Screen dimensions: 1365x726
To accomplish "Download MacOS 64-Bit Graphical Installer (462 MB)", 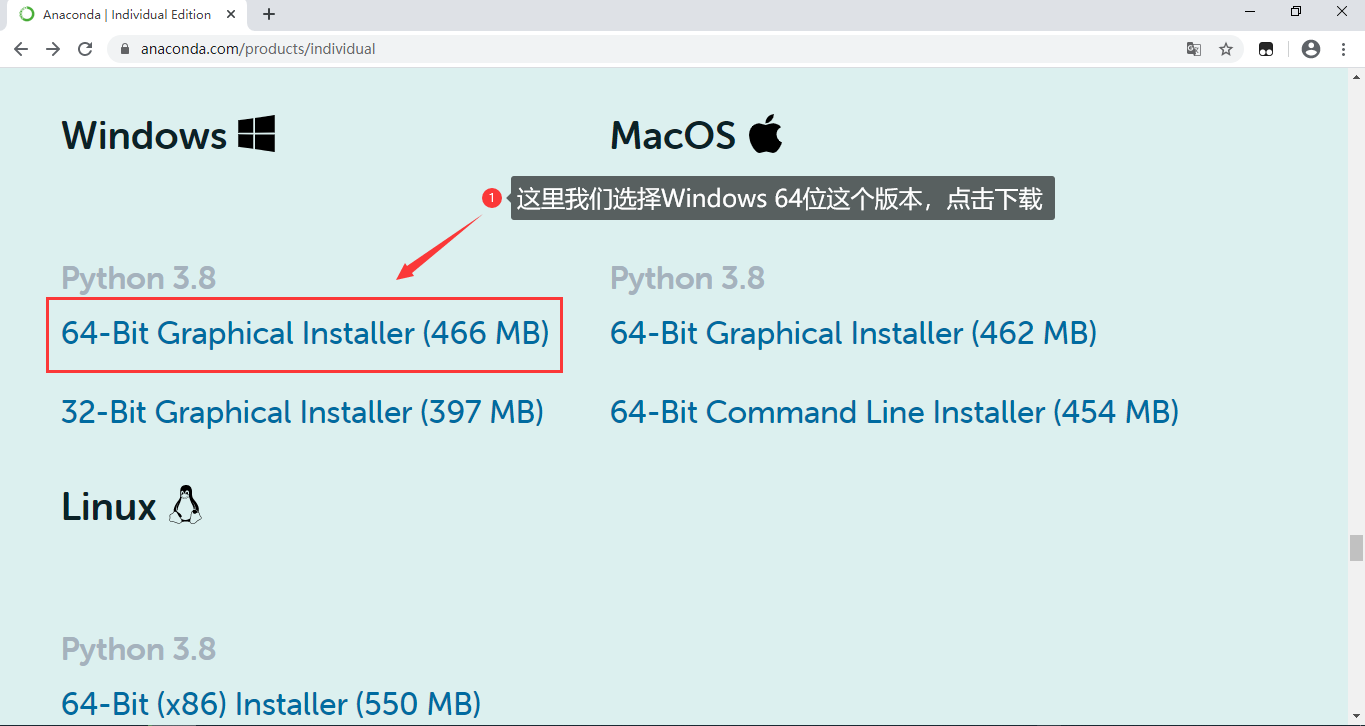I will point(853,333).
